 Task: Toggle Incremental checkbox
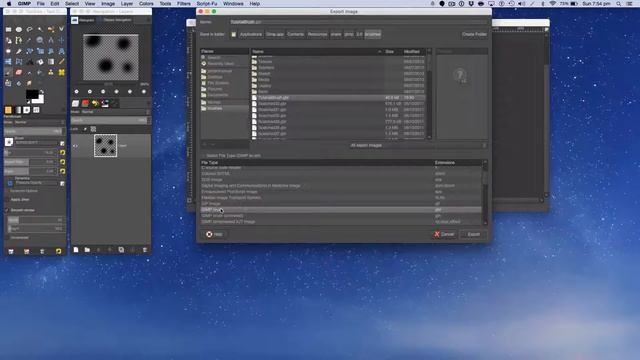click(x=7, y=238)
